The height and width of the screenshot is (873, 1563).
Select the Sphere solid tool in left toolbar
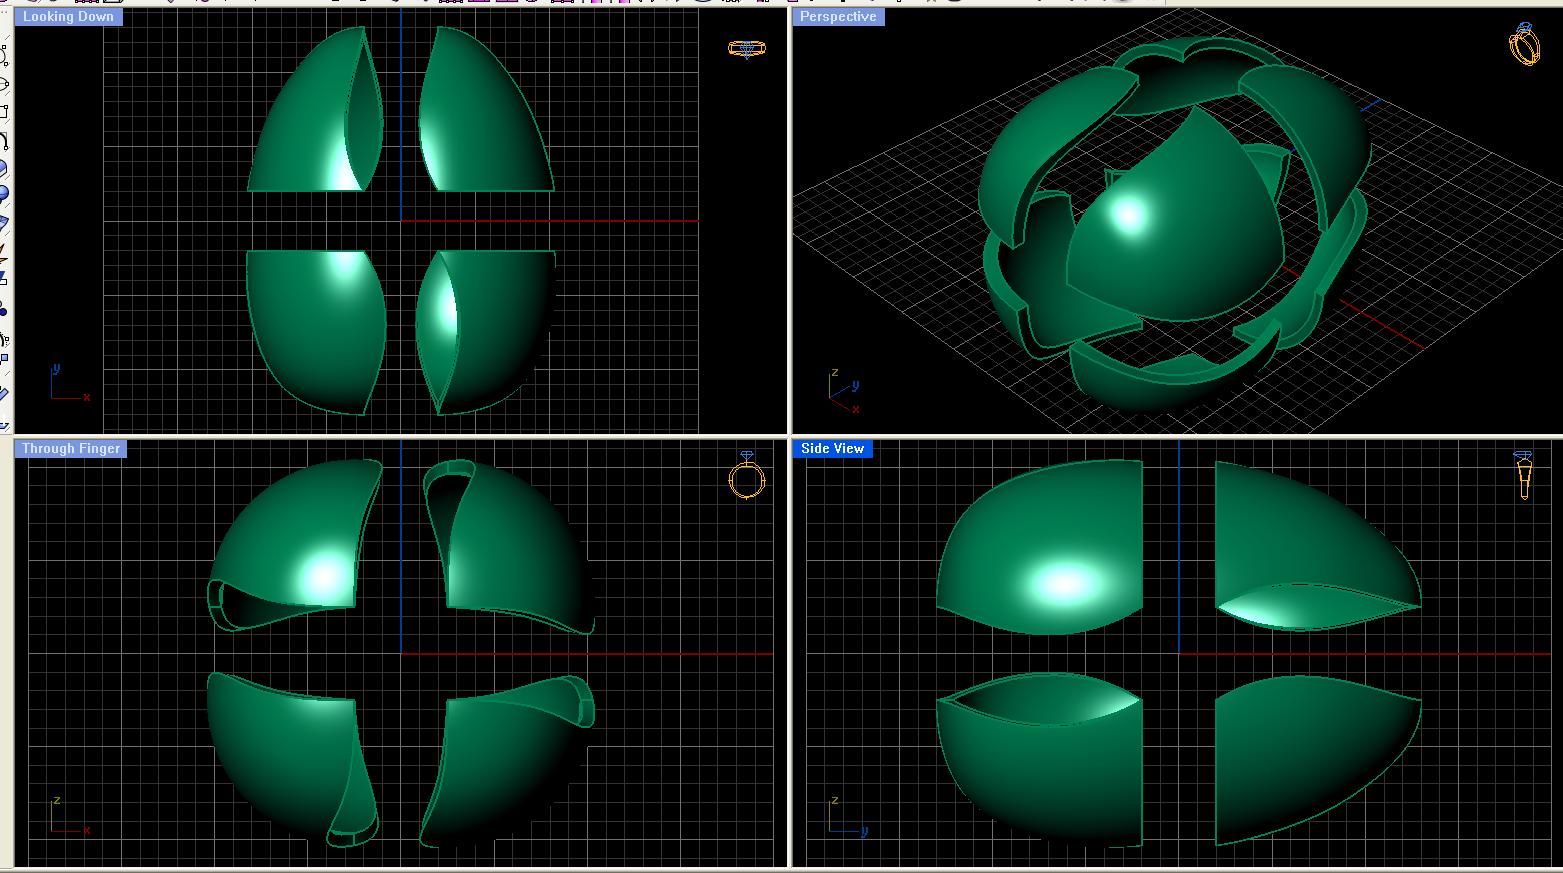[x=4, y=194]
